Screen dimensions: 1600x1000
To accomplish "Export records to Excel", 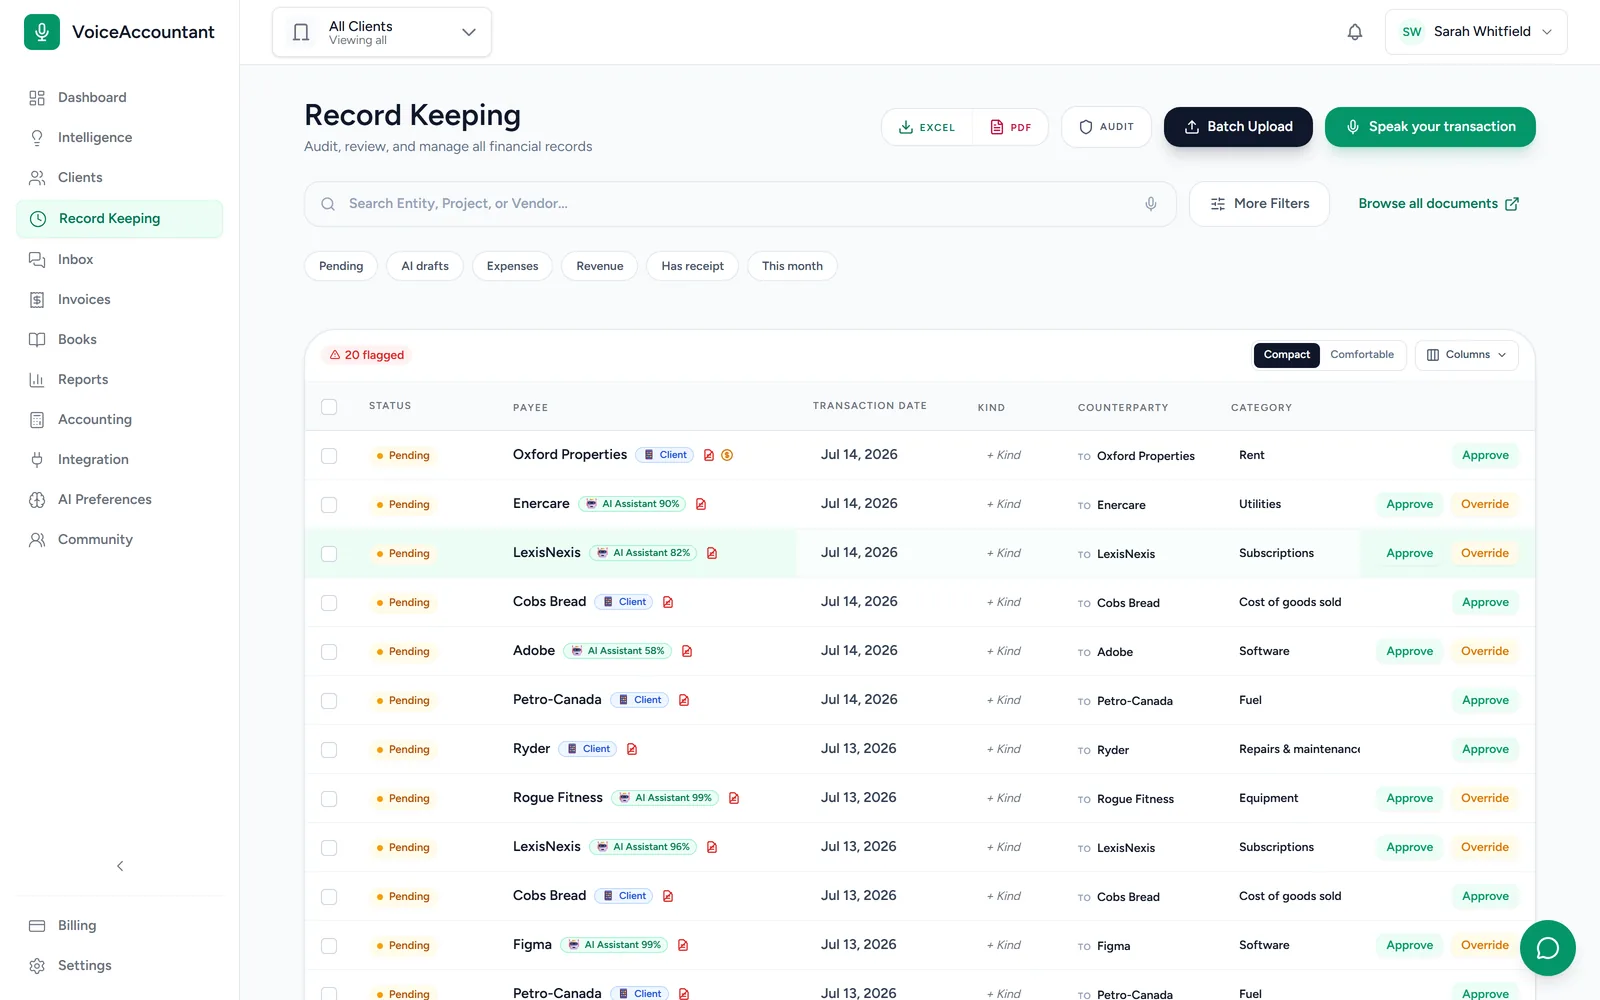I will 927,127.
